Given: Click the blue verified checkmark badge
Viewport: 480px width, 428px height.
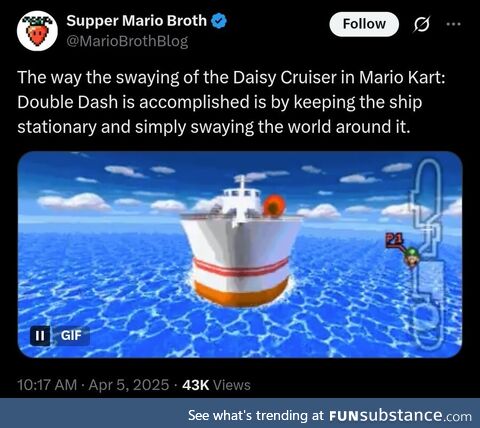Looking at the screenshot, I should (x=219, y=21).
